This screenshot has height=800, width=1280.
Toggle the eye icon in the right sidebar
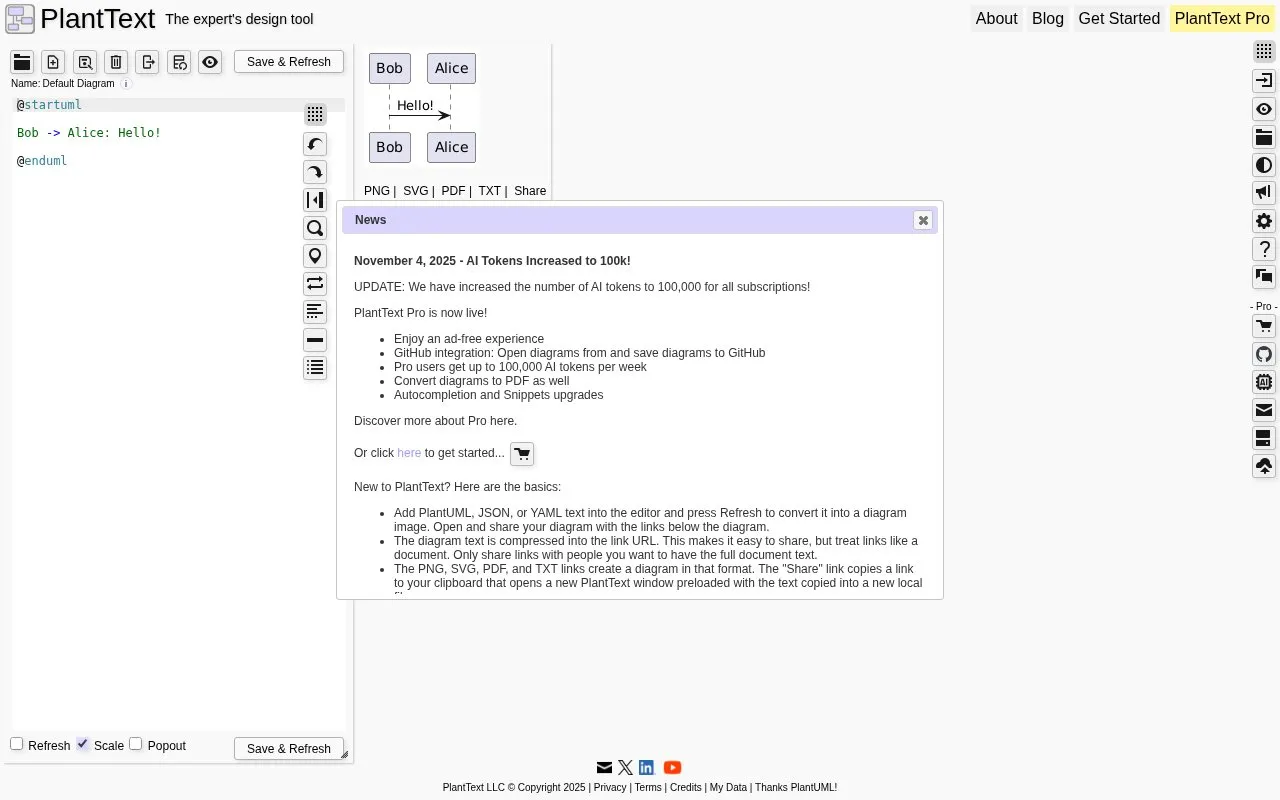1264,109
